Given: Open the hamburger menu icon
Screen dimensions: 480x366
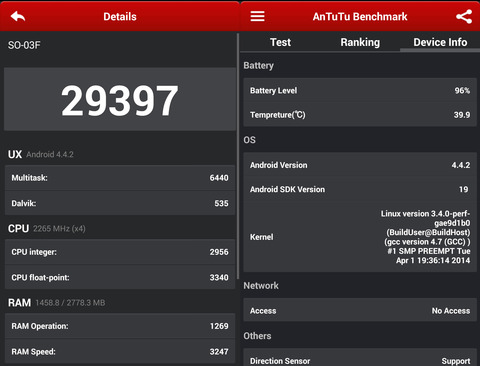Looking at the screenshot, I should [257, 16].
